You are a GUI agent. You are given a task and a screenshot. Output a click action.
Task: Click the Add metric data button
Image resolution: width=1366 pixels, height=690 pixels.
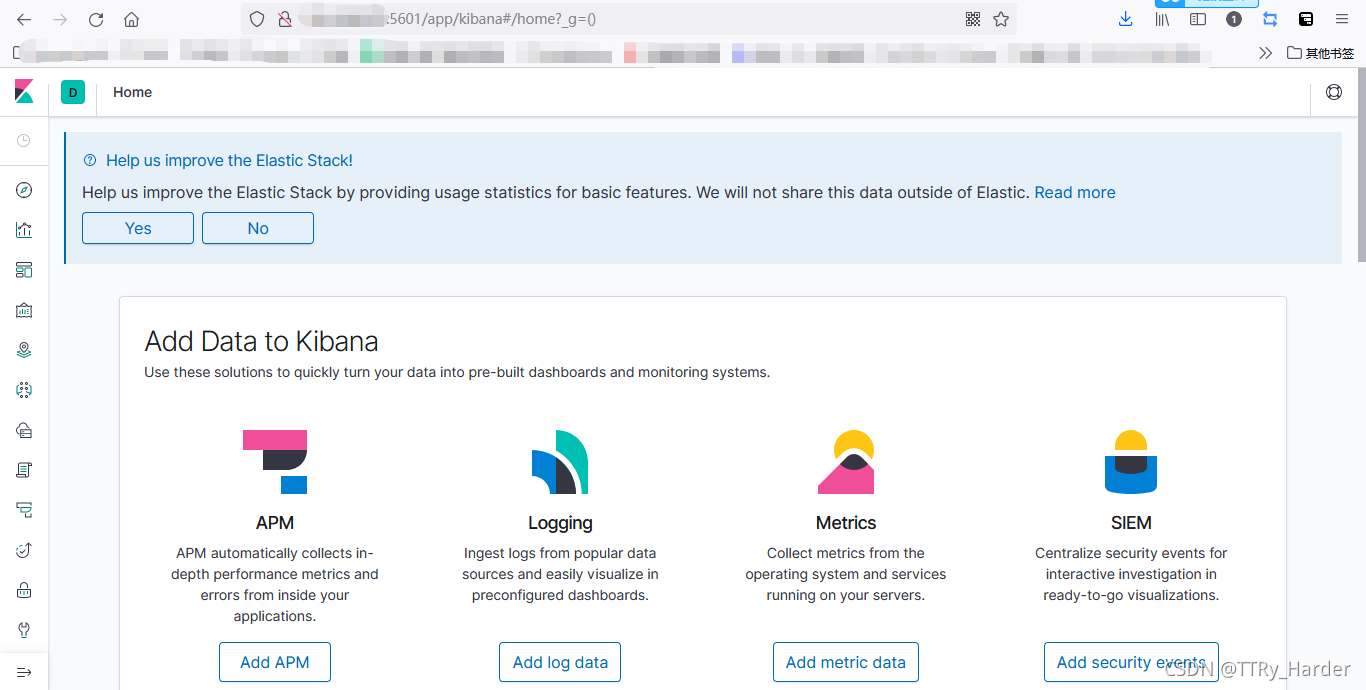[846, 662]
